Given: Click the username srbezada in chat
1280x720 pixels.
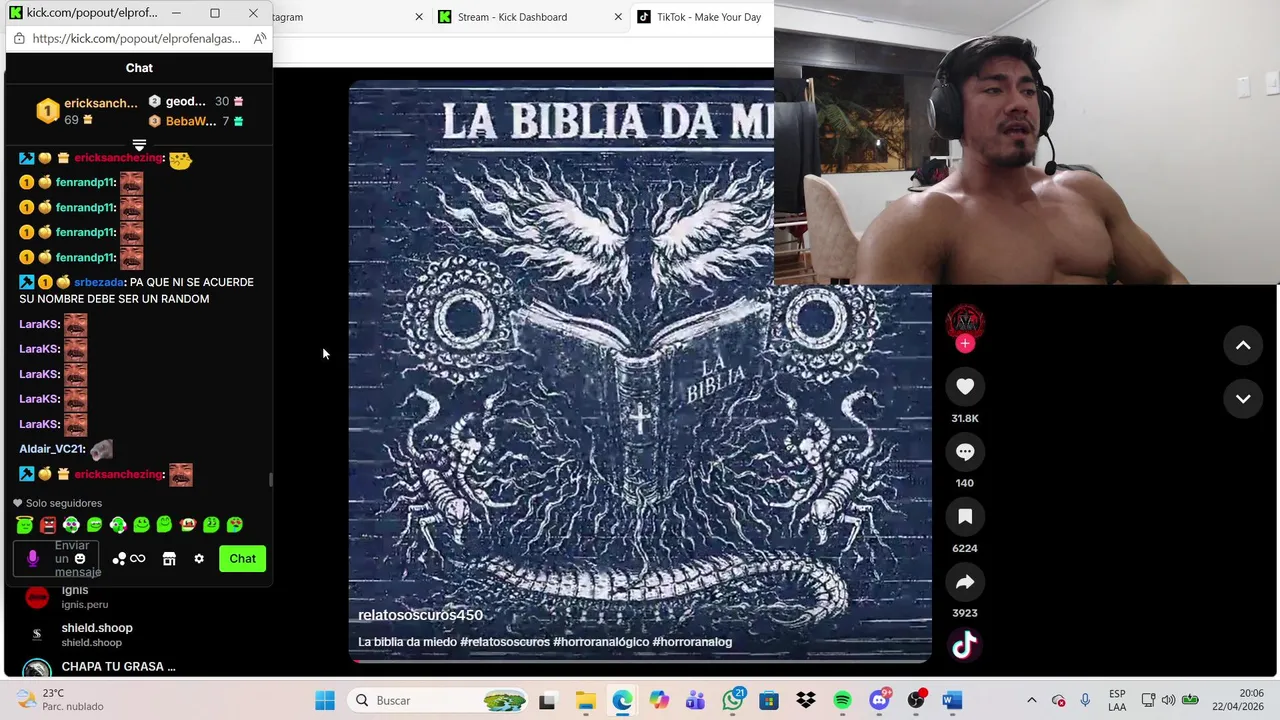Looking at the screenshot, I should (99, 282).
